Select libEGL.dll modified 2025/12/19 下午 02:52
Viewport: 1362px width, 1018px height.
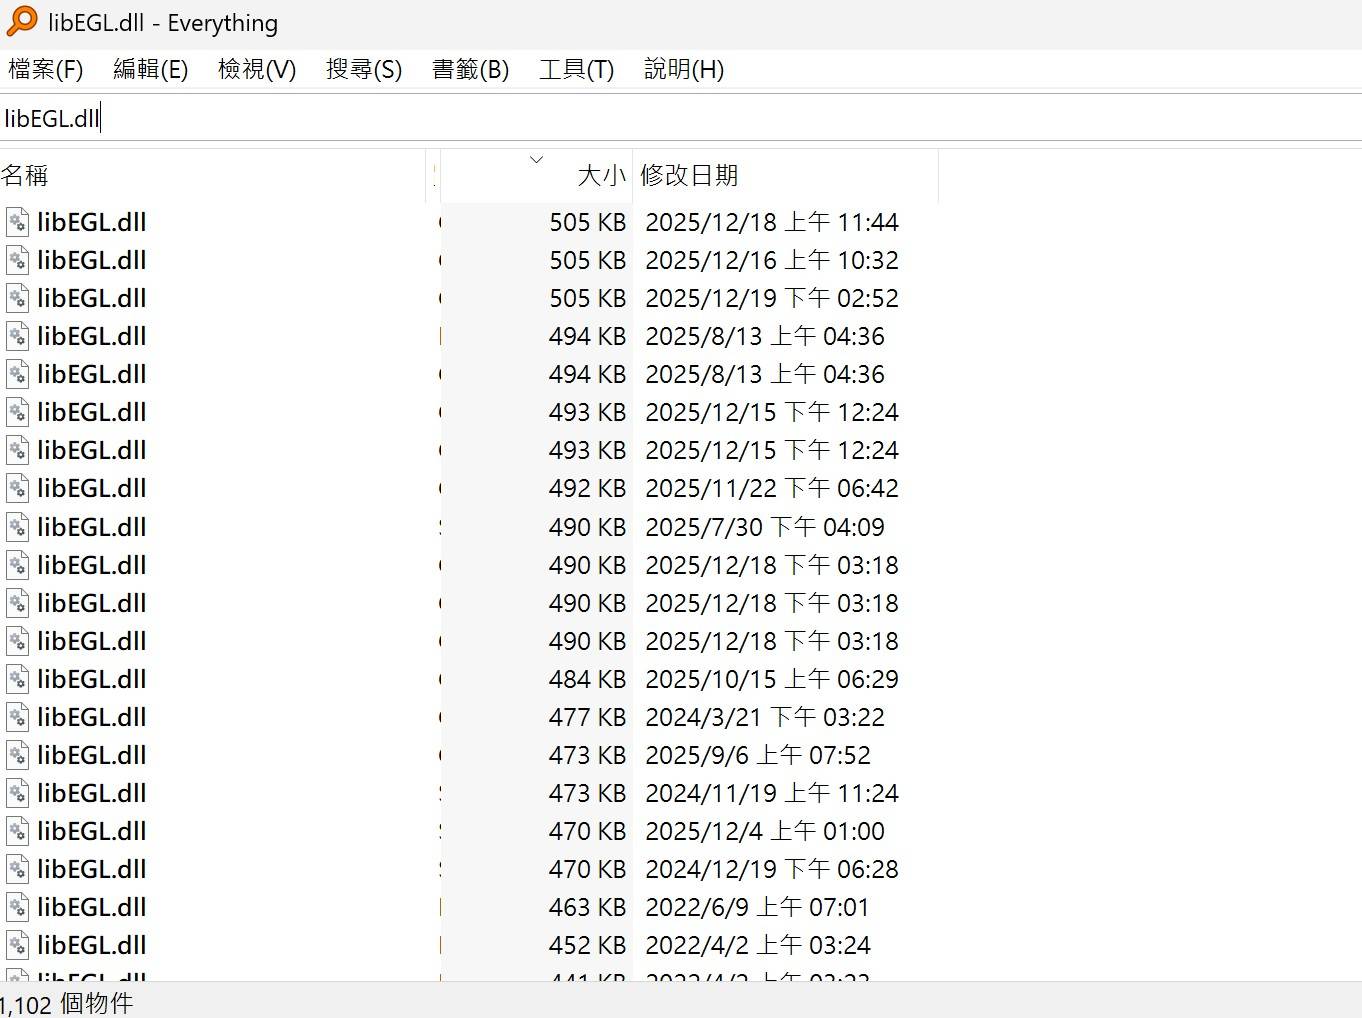click(92, 298)
